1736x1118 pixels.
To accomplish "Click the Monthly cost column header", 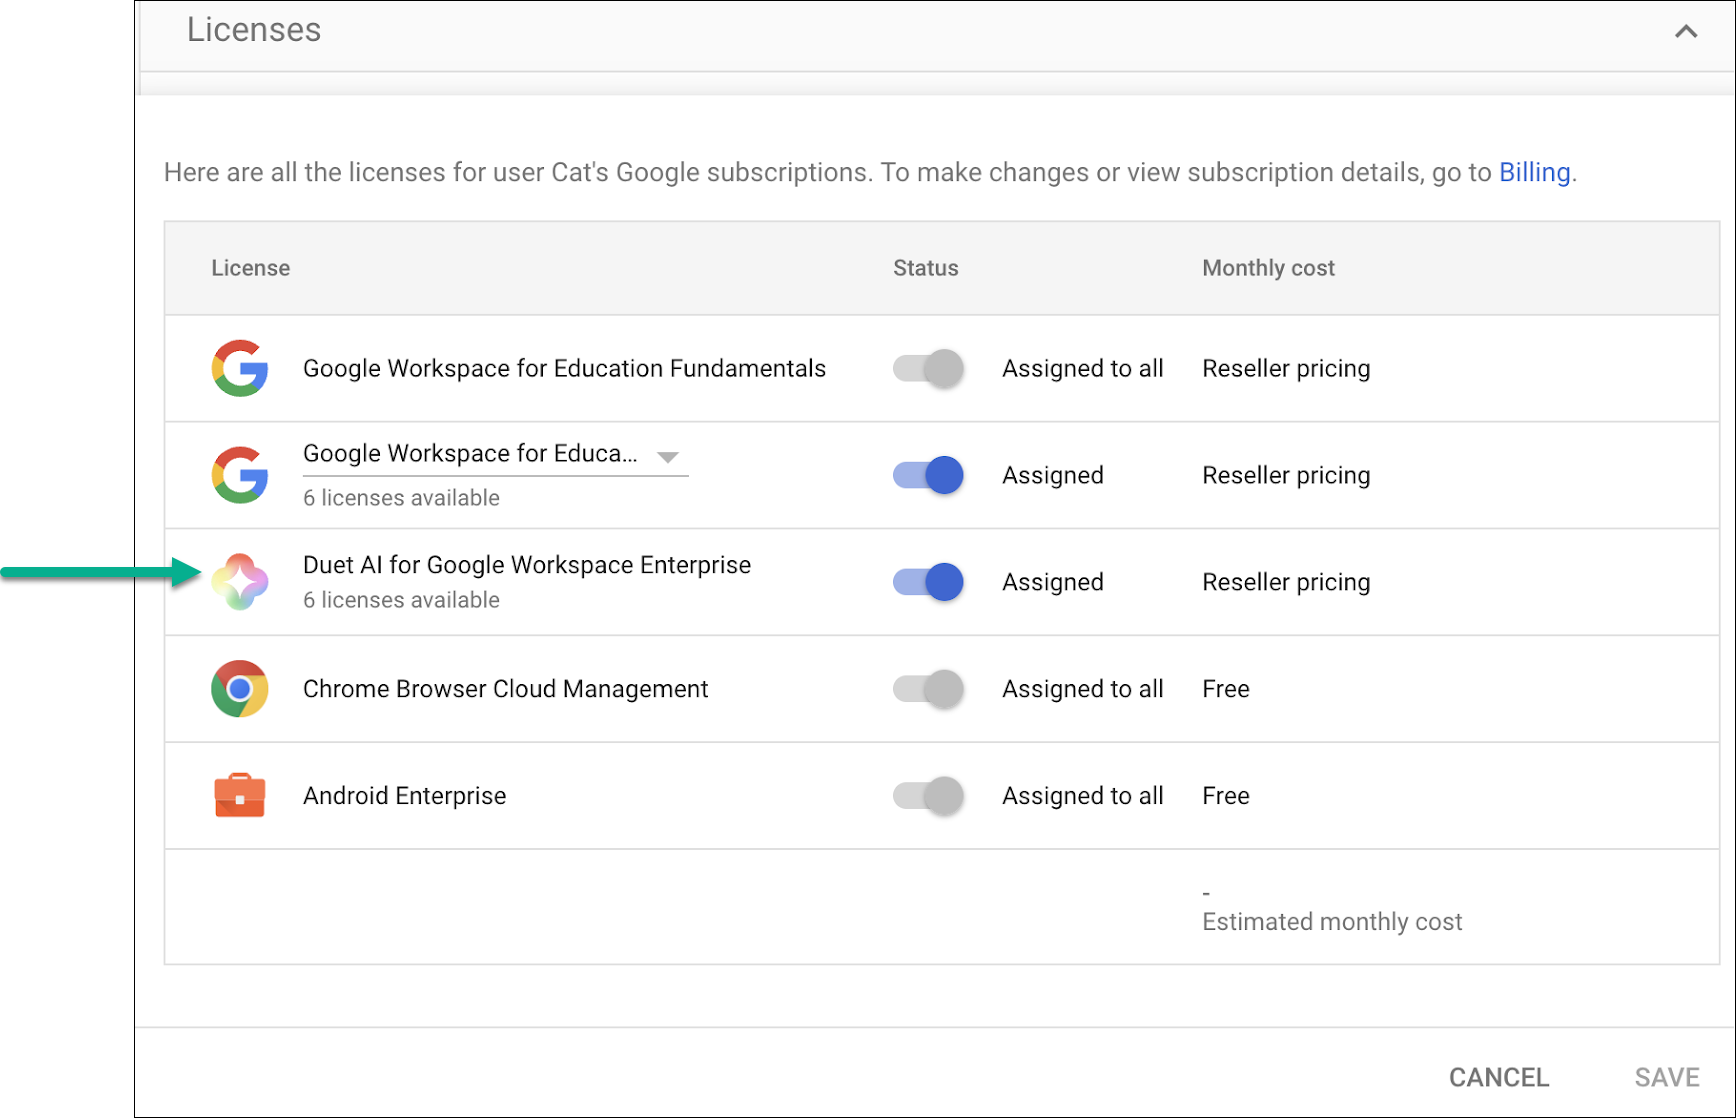I will [x=1267, y=268].
